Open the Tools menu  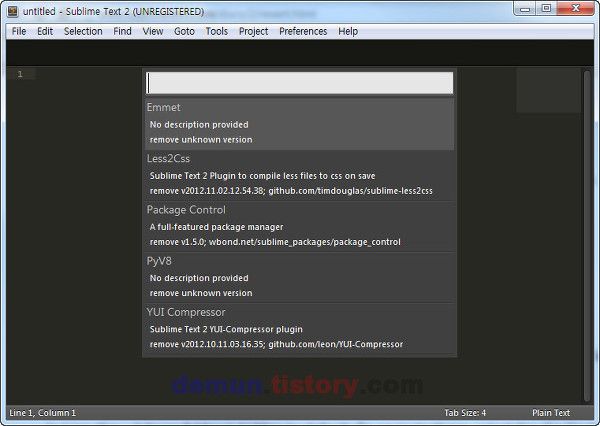pyautogui.click(x=217, y=31)
